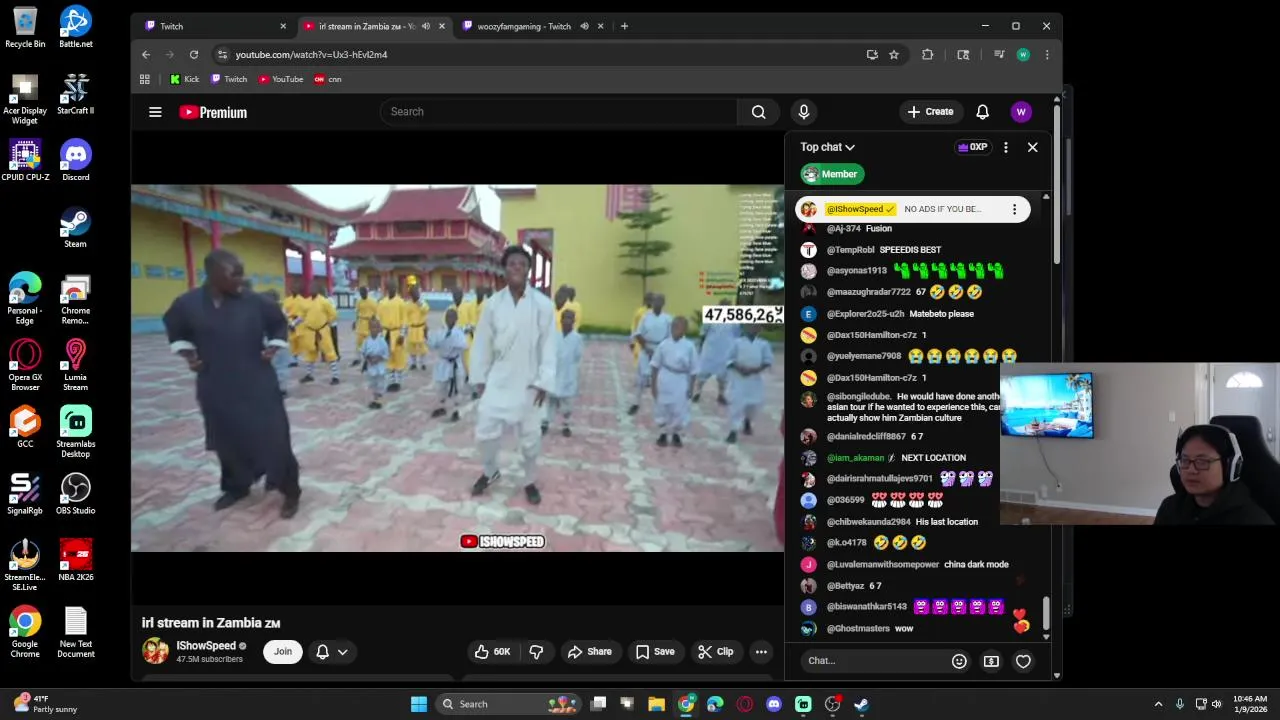Open the cnn bookmark
This screenshot has width=1280, height=720.
coord(328,79)
